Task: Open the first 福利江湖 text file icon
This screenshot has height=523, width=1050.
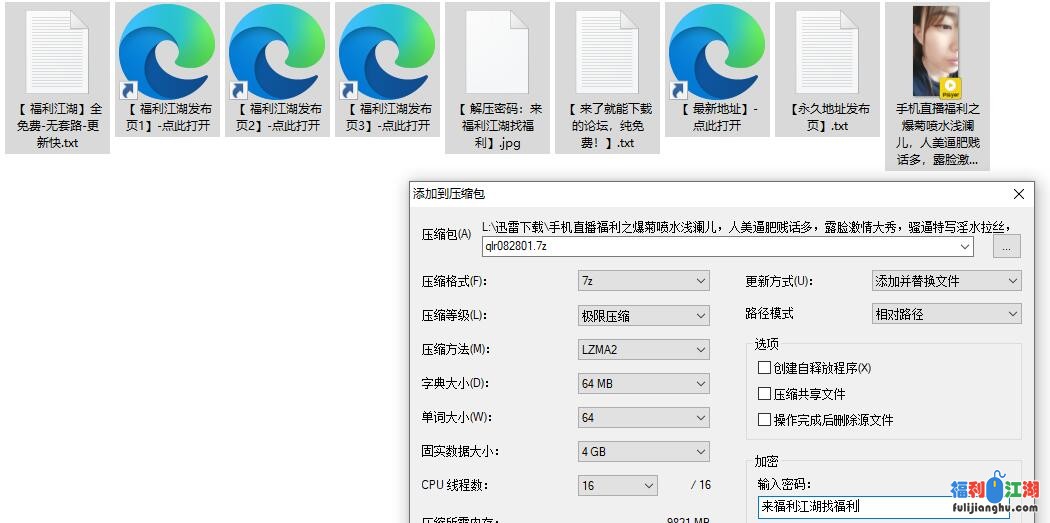Action: point(56,52)
